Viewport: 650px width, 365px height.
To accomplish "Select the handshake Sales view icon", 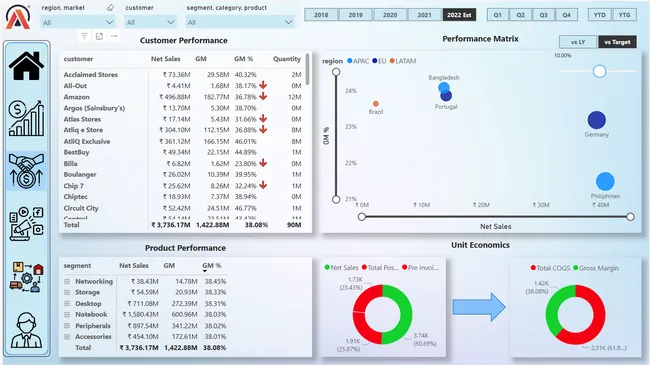I will click(x=26, y=170).
